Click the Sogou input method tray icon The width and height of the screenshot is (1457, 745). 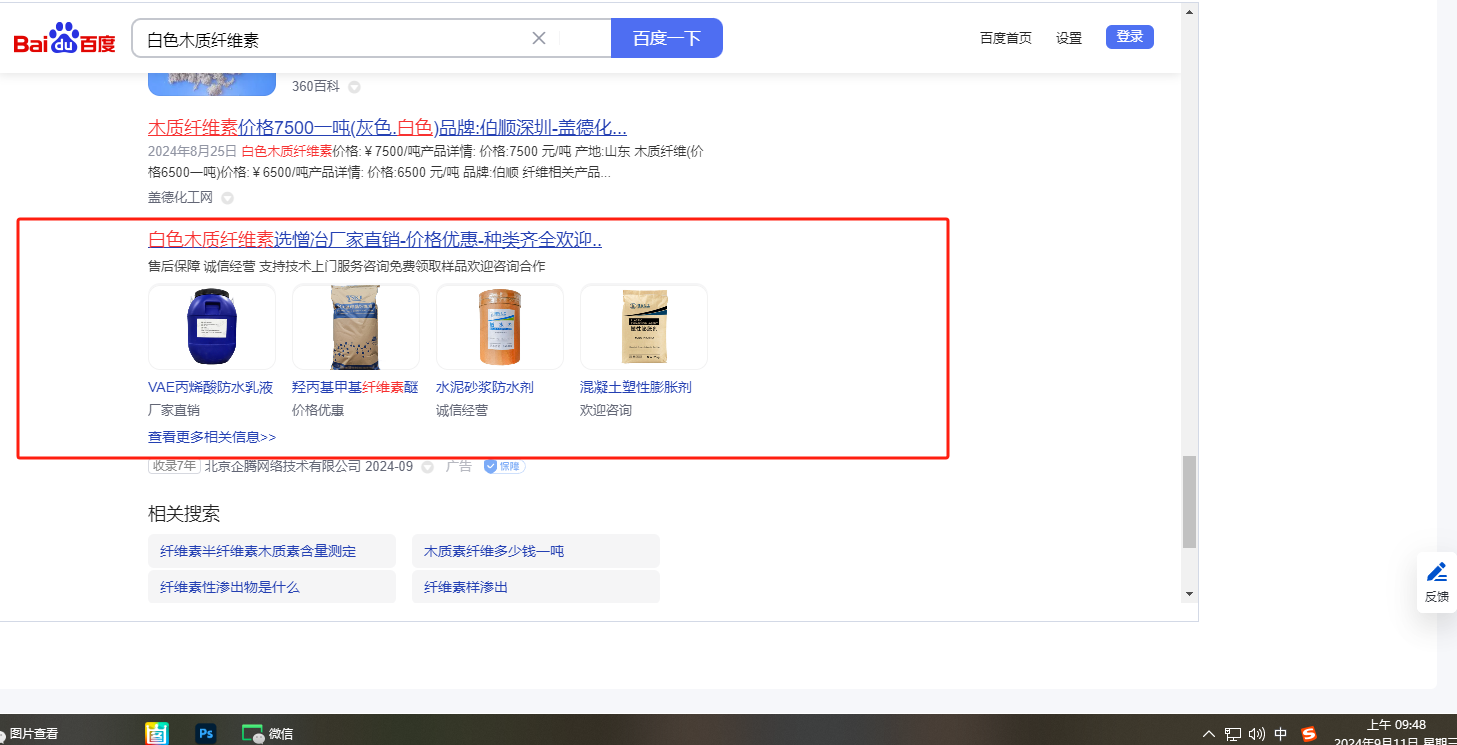(1310, 734)
